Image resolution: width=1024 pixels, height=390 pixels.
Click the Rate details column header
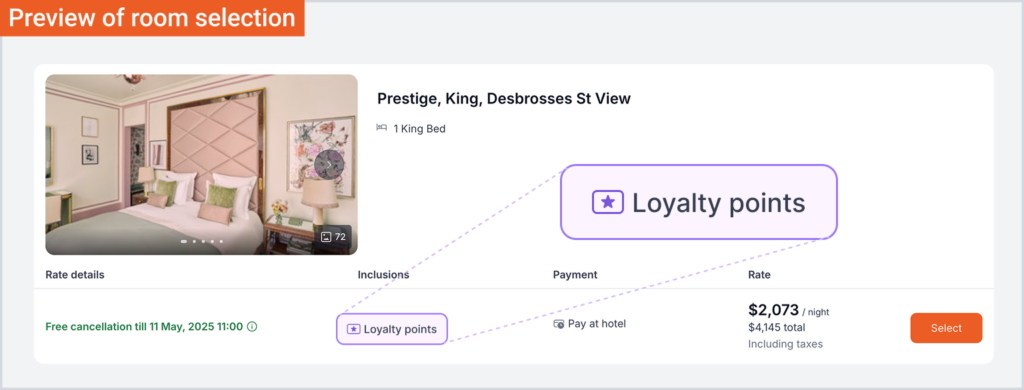[x=74, y=275]
